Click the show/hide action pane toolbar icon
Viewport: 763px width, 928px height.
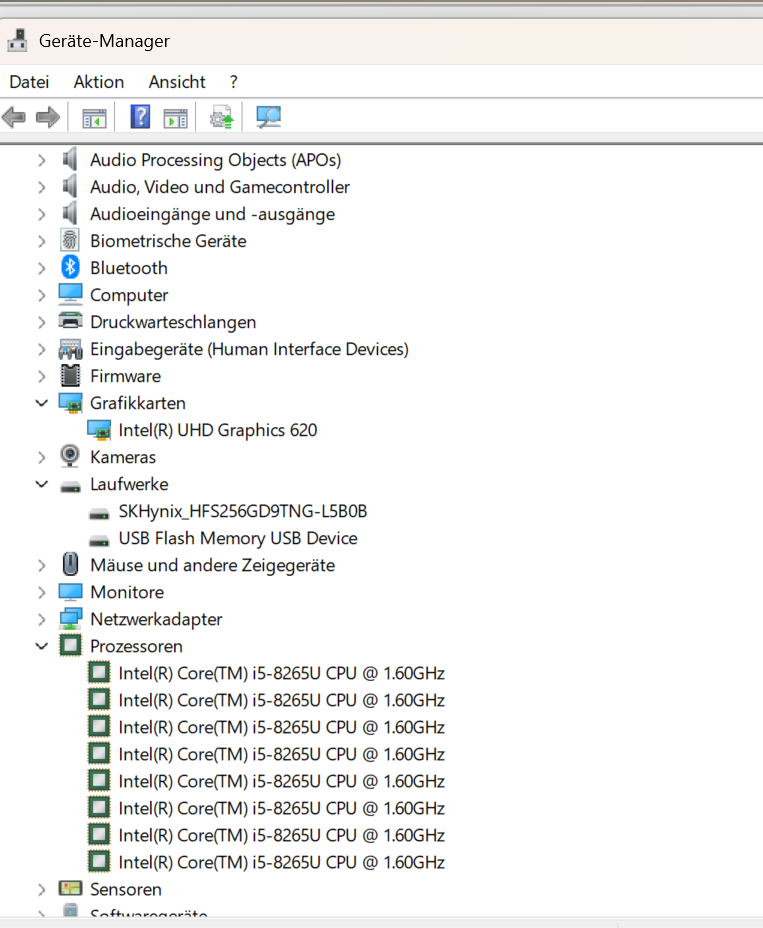point(175,118)
